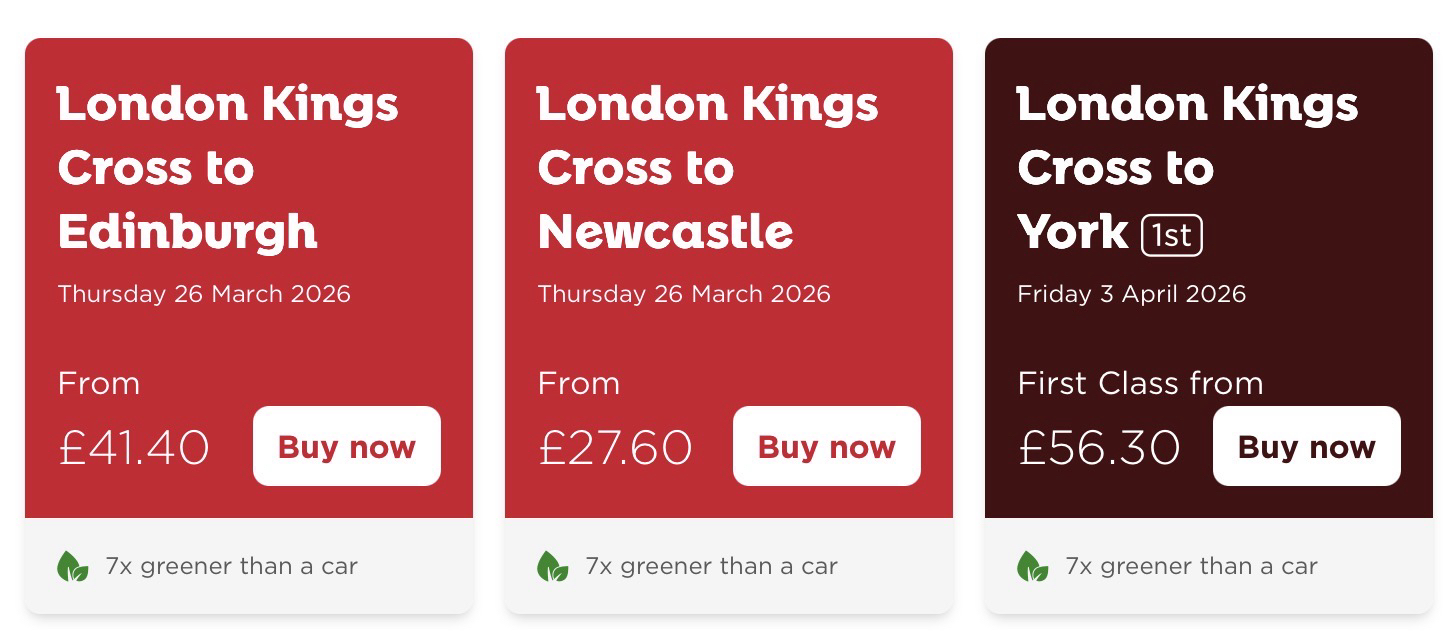Click the Friday 3 April 2026 date

pos(1131,294)
